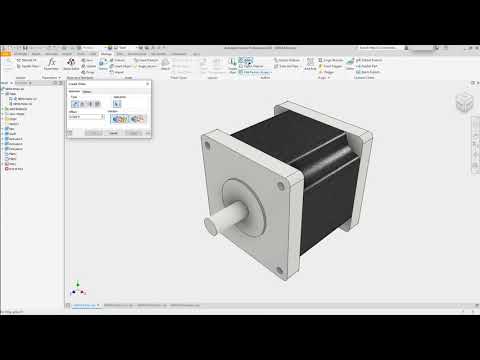
Task: Close the Create iMate dialog
Action: pyautogui.click(x=148, y=84)
